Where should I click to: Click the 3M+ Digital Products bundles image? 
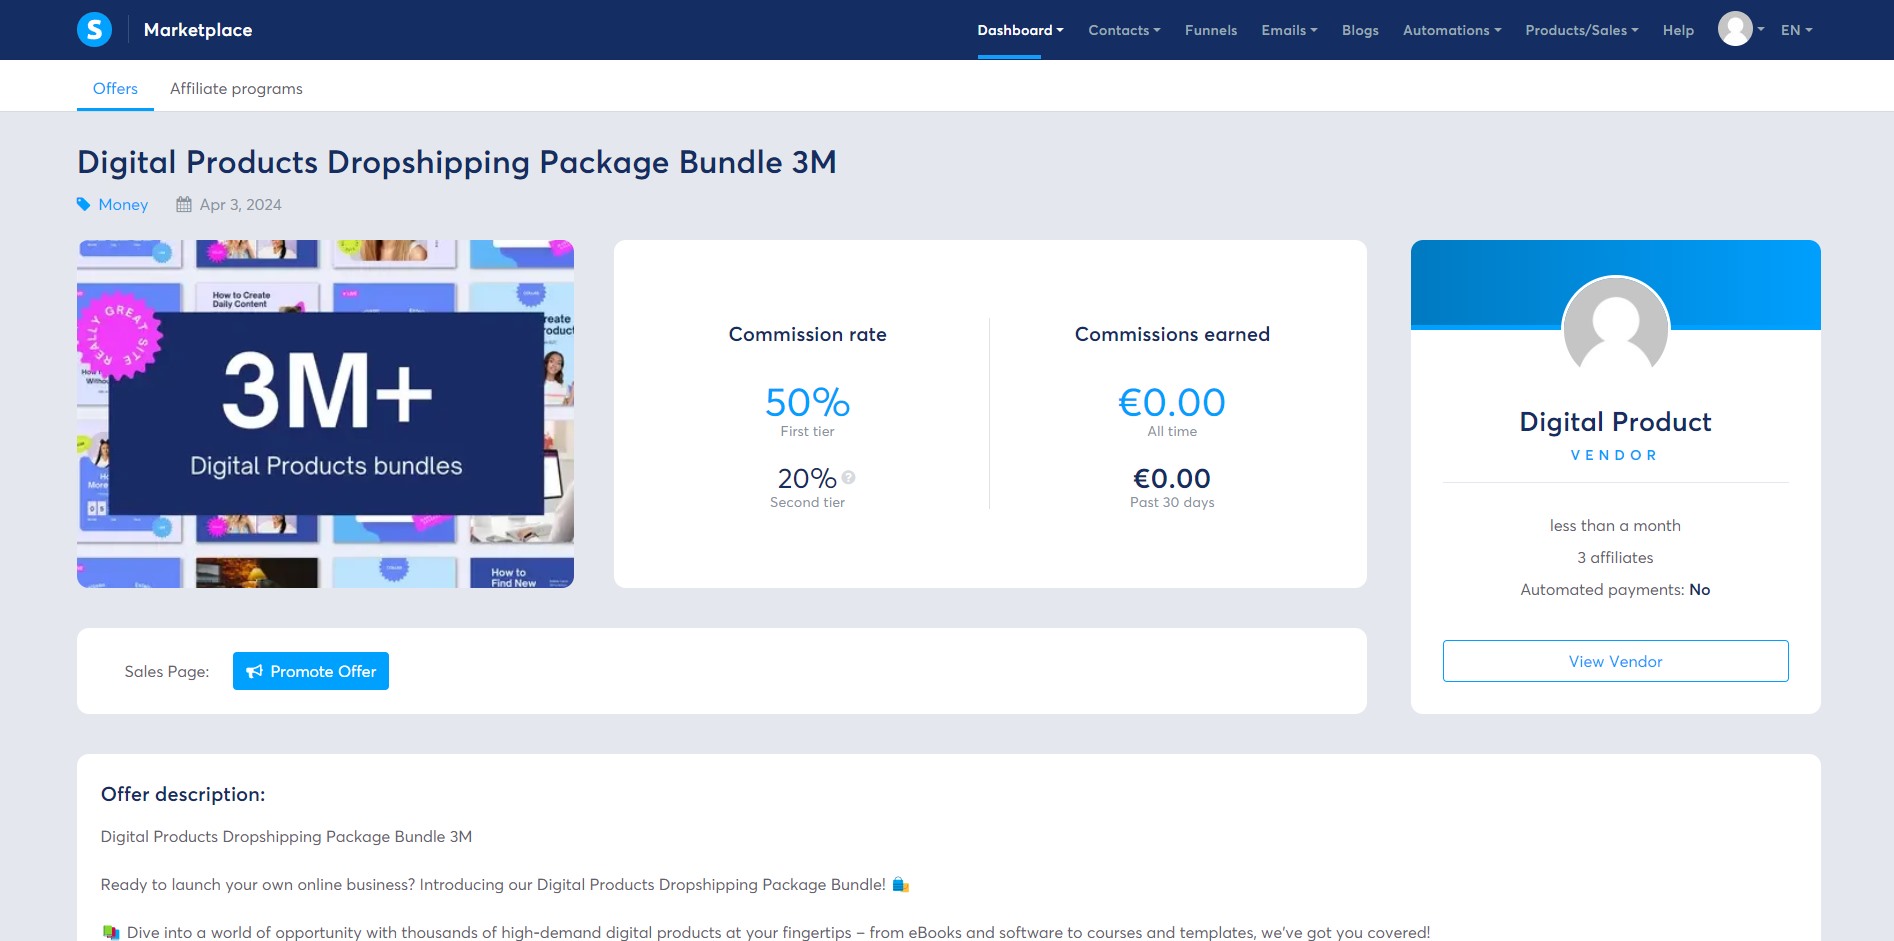pos(325,413)
